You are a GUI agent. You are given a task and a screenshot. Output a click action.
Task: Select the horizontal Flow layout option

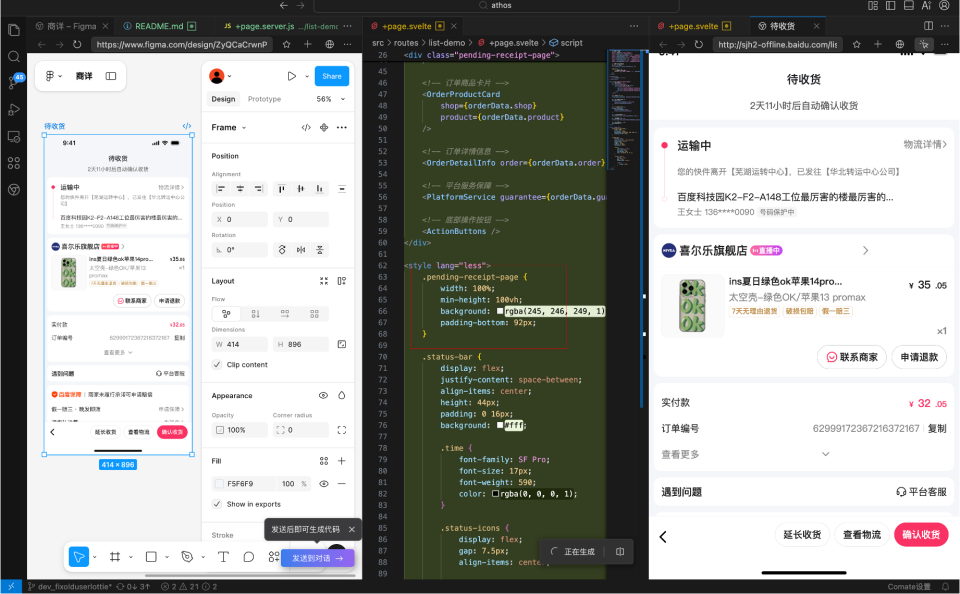coord(285,314)
